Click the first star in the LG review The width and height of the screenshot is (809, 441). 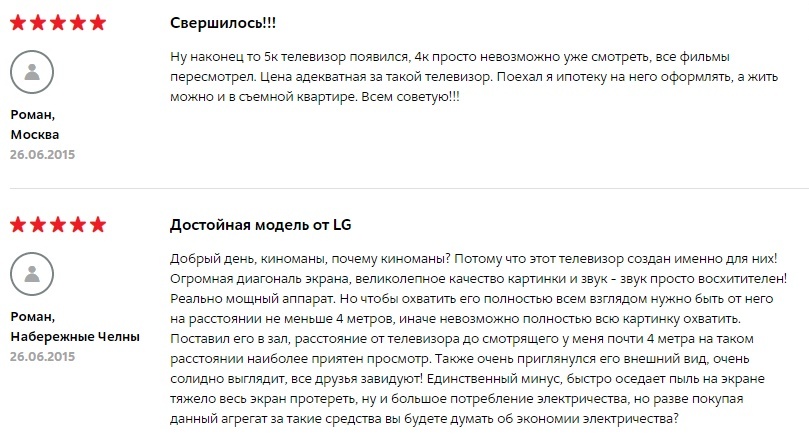click(18, 225)
